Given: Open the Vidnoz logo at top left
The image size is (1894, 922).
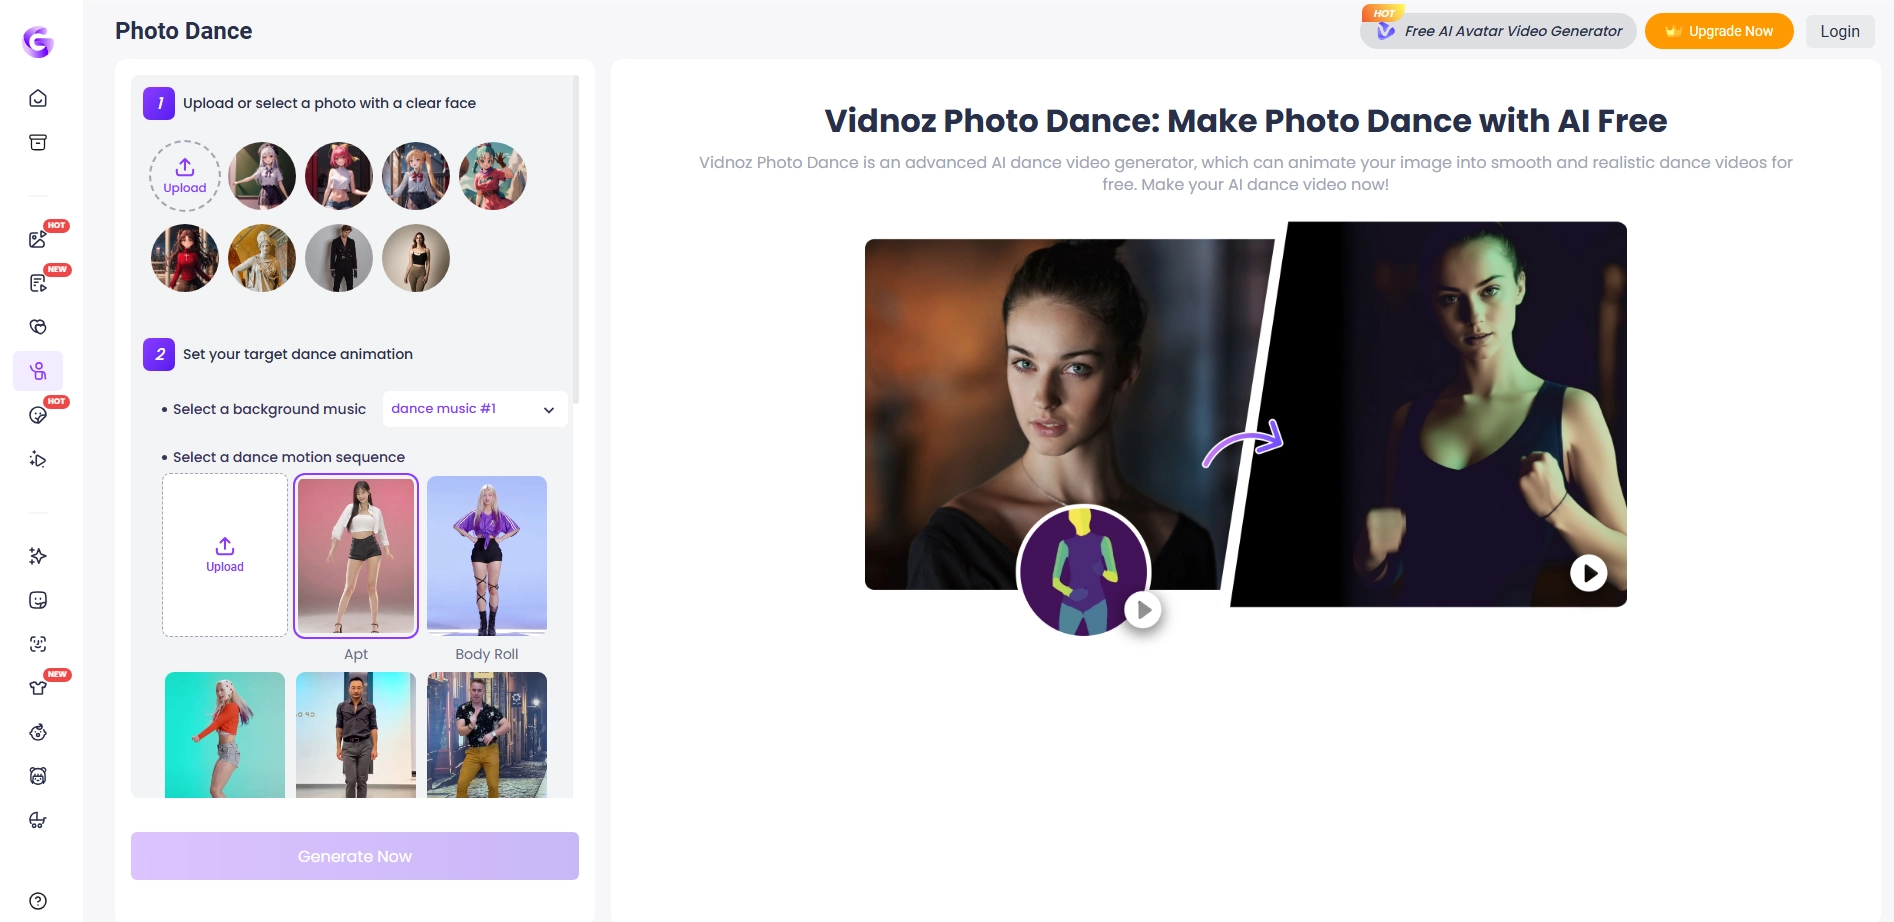Looking at the screenshot, I should (x=37, y=42).
